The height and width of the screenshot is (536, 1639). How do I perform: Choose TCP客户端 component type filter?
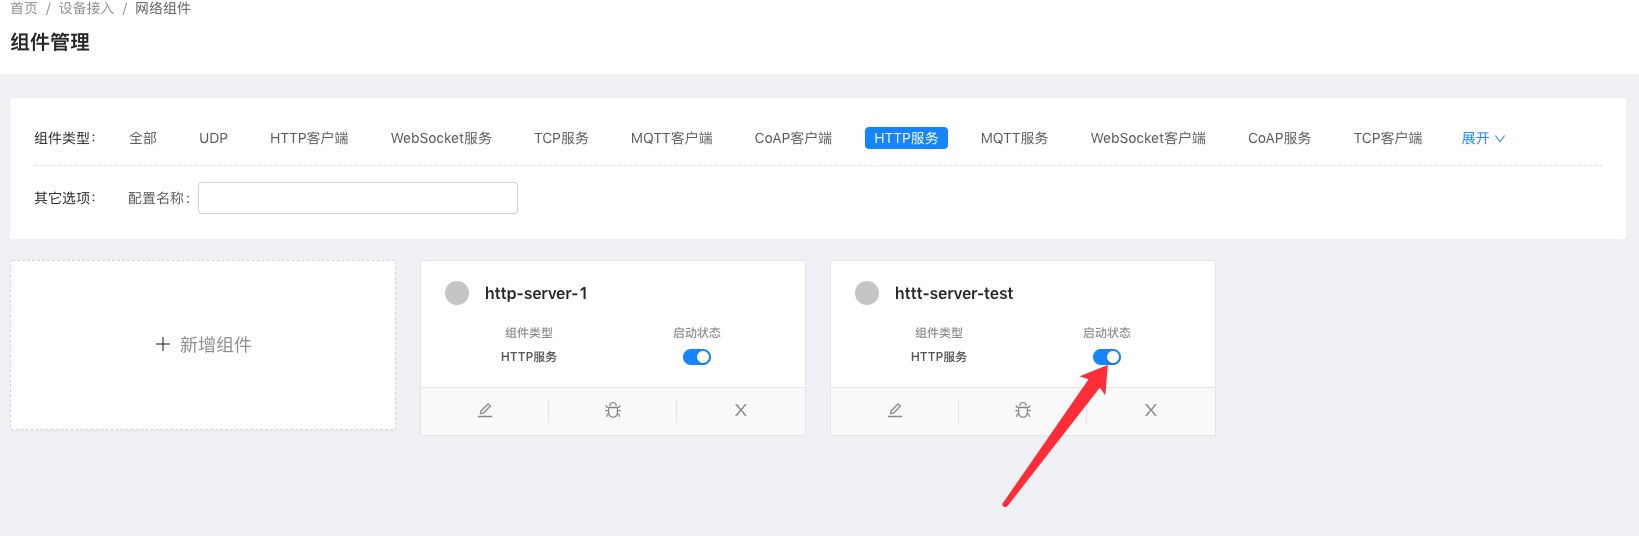point(1387,138)
